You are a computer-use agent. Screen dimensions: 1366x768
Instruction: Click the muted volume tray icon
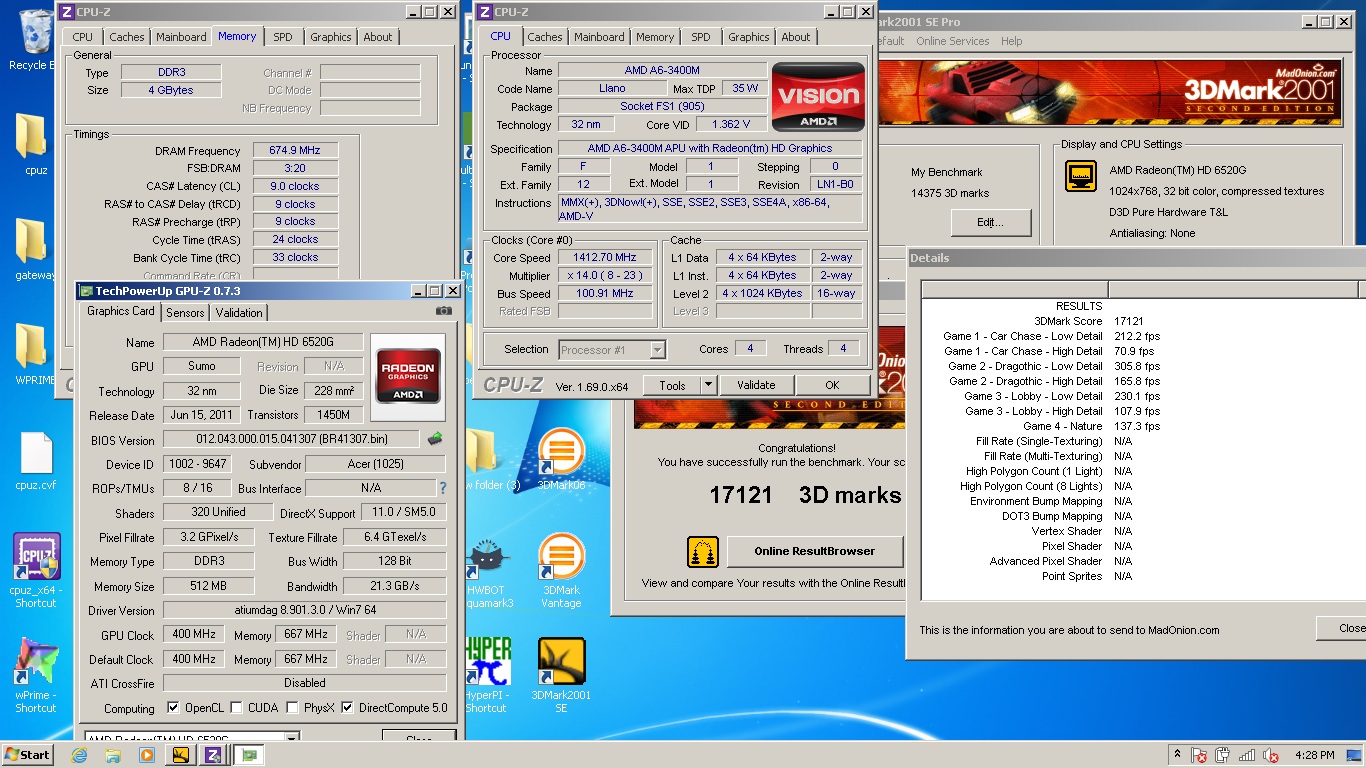click(1271, 755)
